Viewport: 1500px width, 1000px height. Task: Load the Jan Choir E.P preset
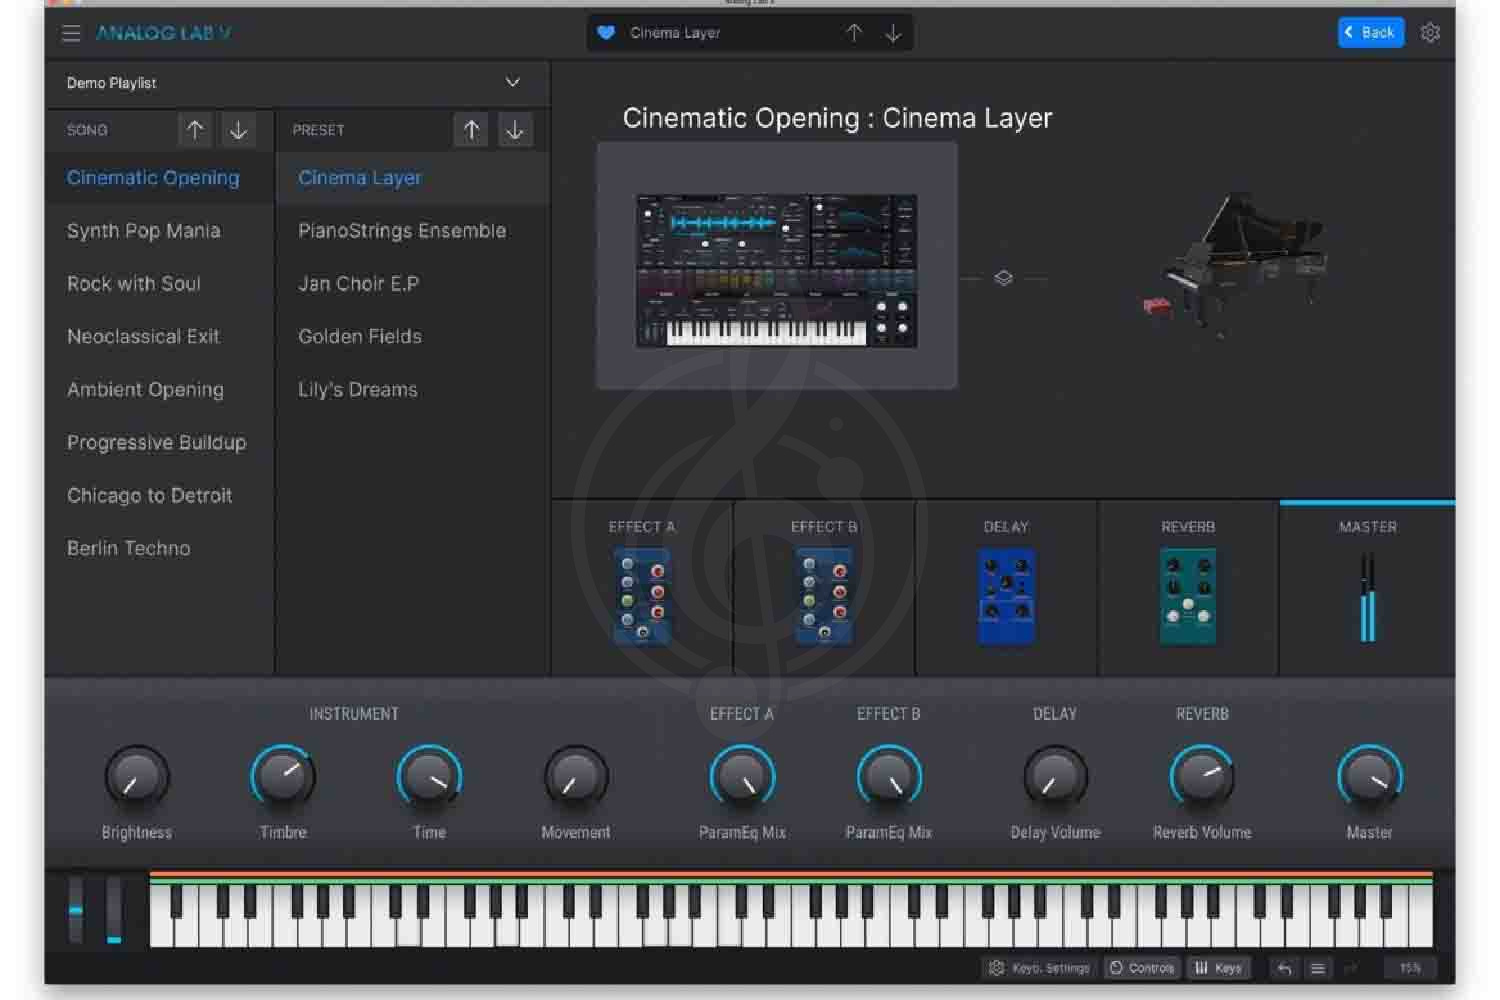click(413, 284)
